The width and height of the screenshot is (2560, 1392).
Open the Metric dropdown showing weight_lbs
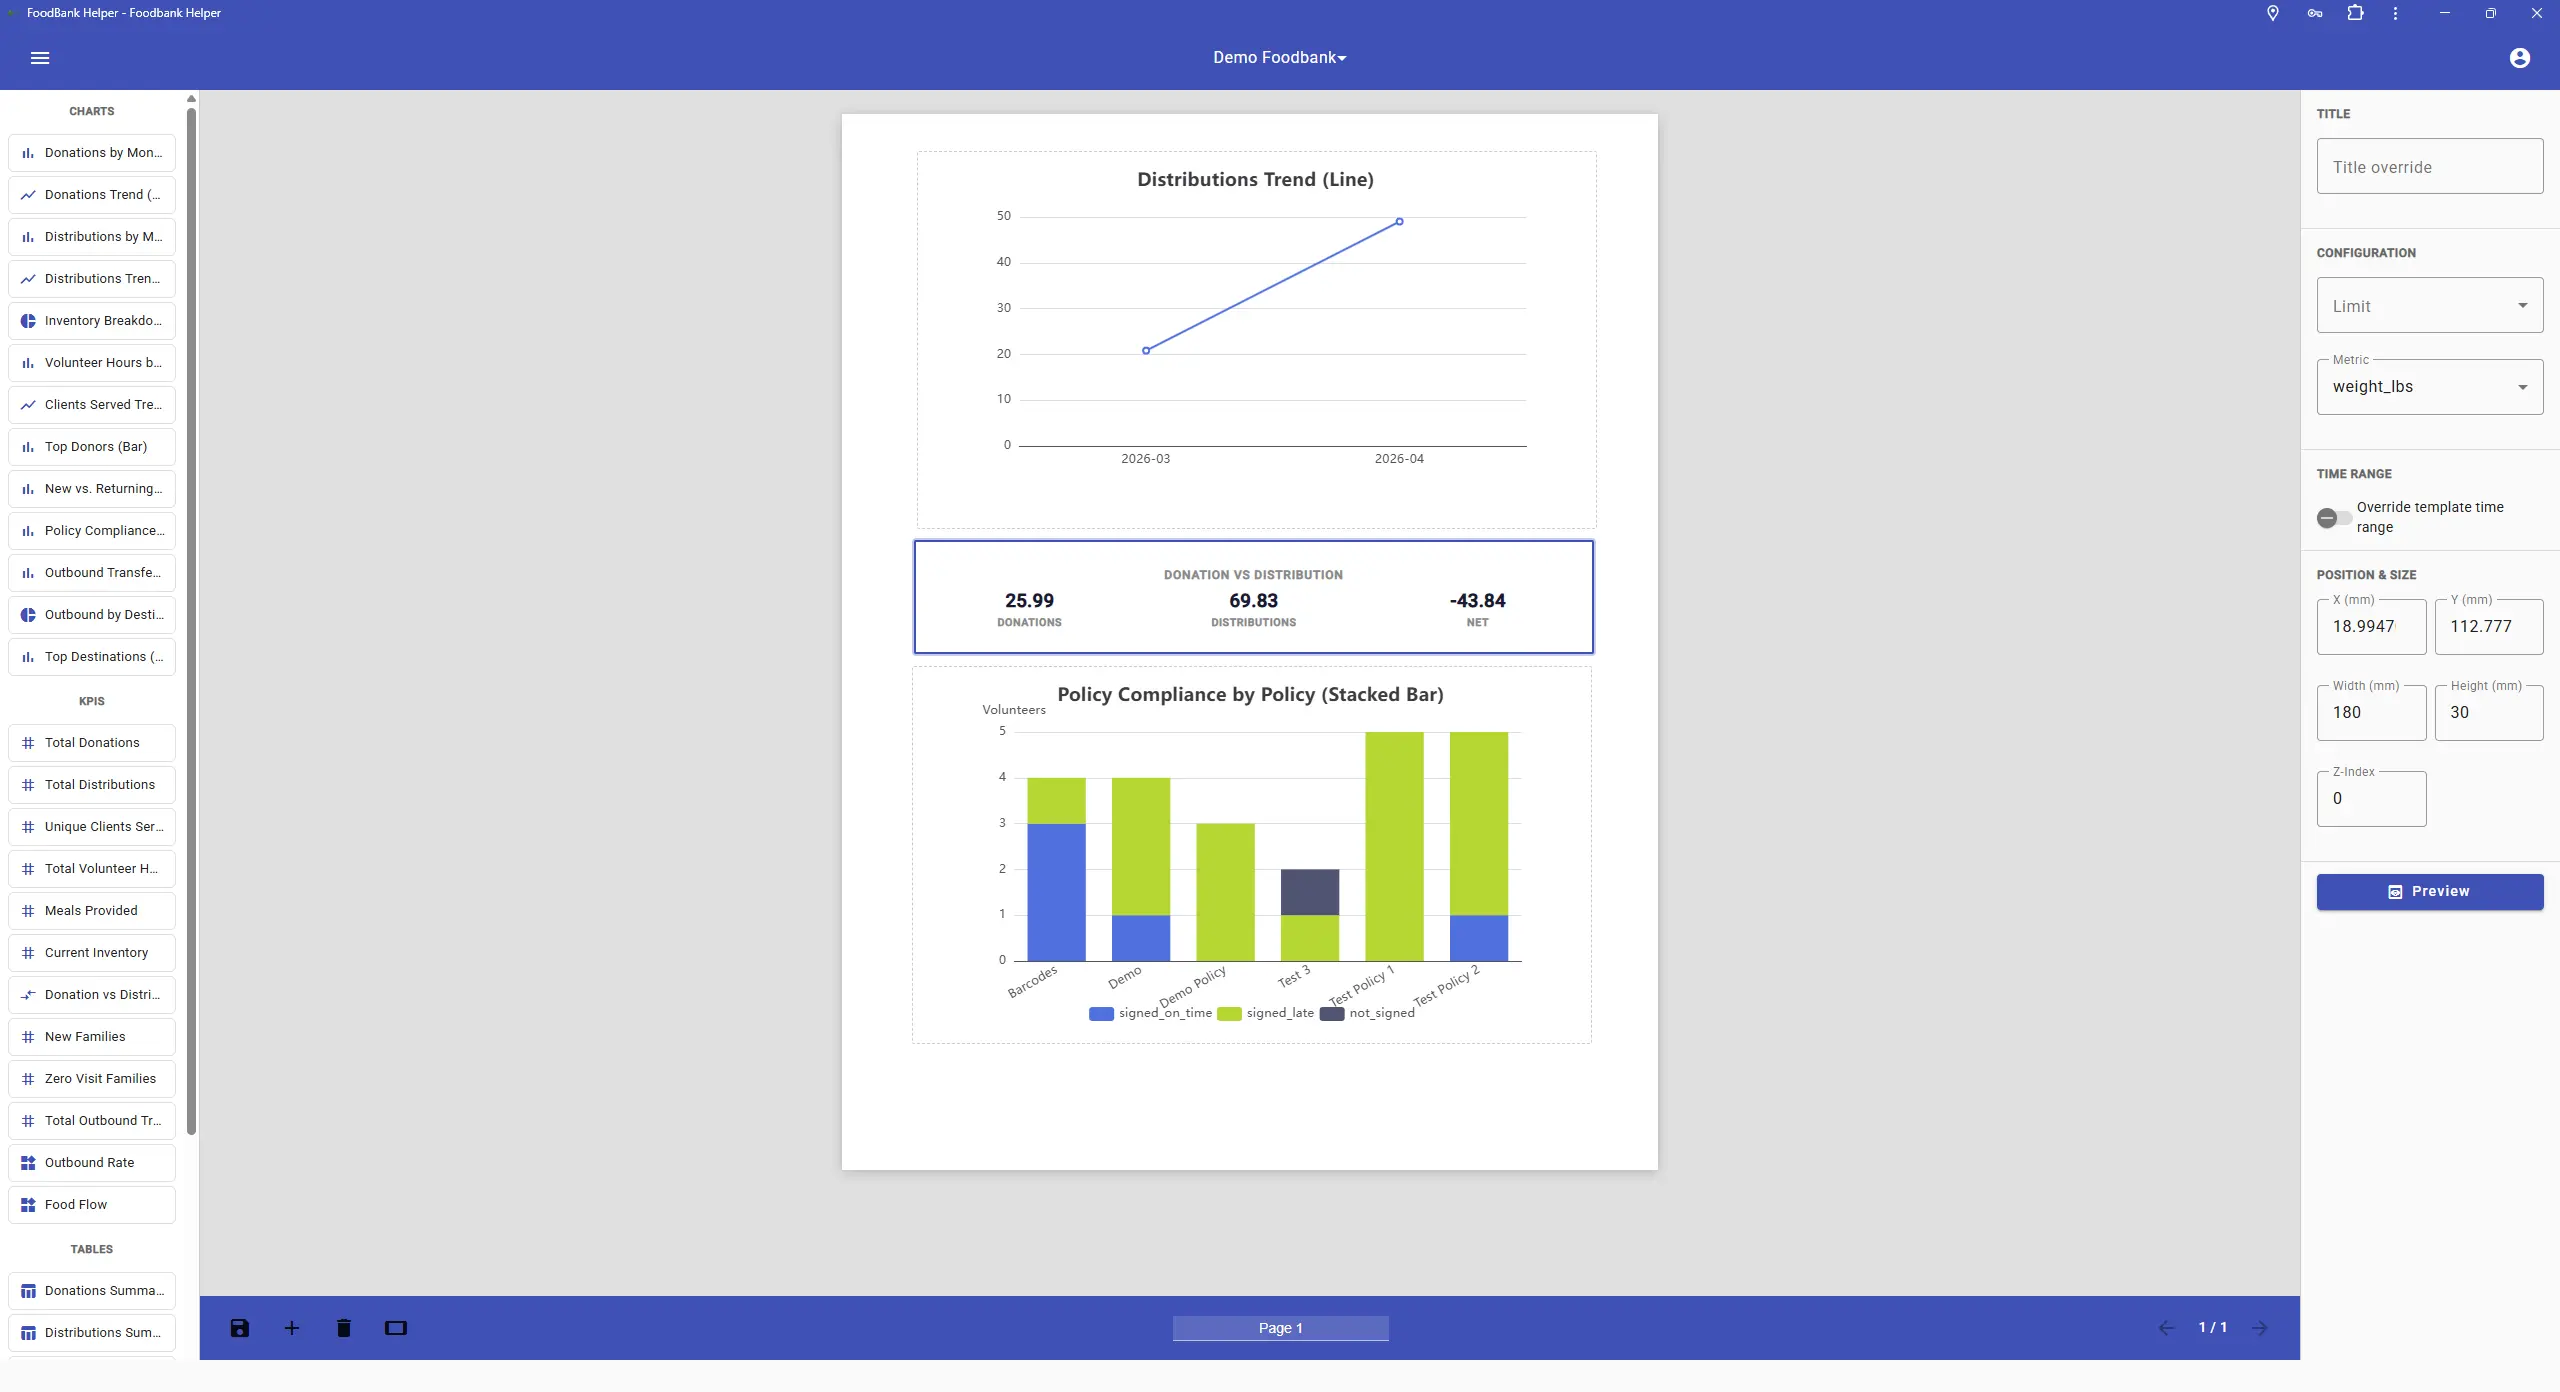click(2428, 386)
